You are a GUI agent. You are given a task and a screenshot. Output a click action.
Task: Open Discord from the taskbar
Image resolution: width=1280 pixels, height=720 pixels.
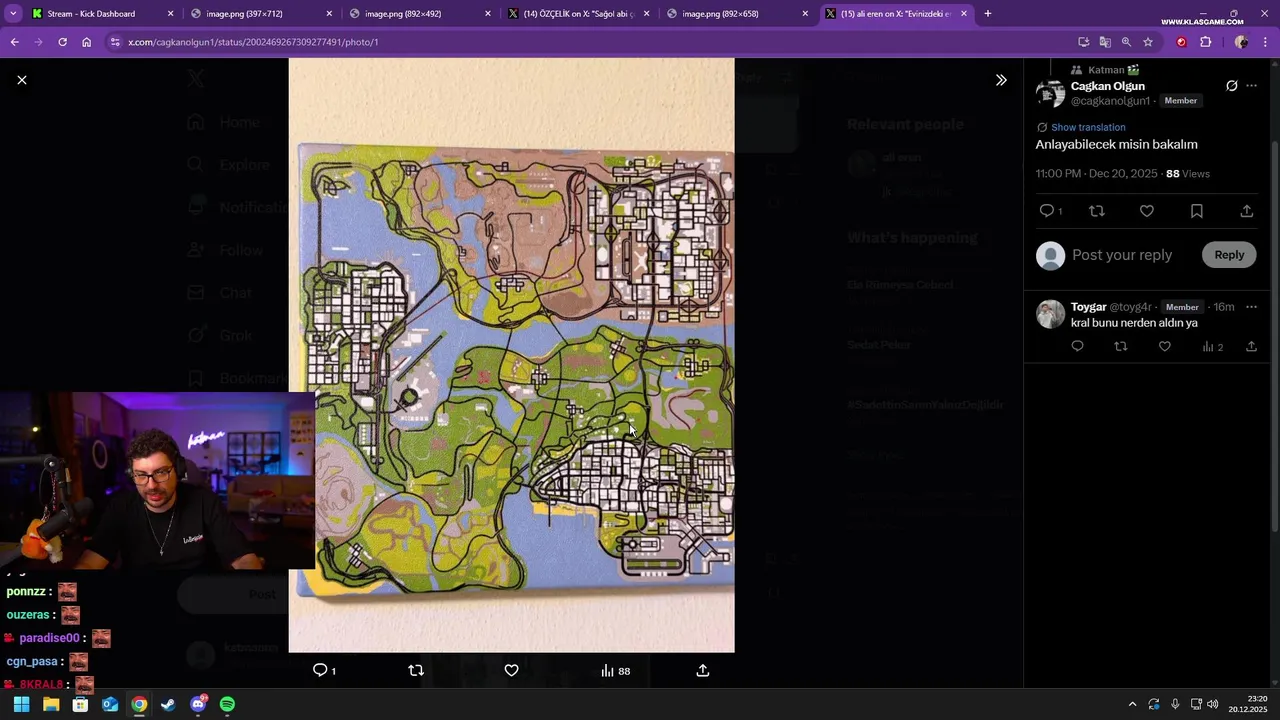tap(198, 704)
